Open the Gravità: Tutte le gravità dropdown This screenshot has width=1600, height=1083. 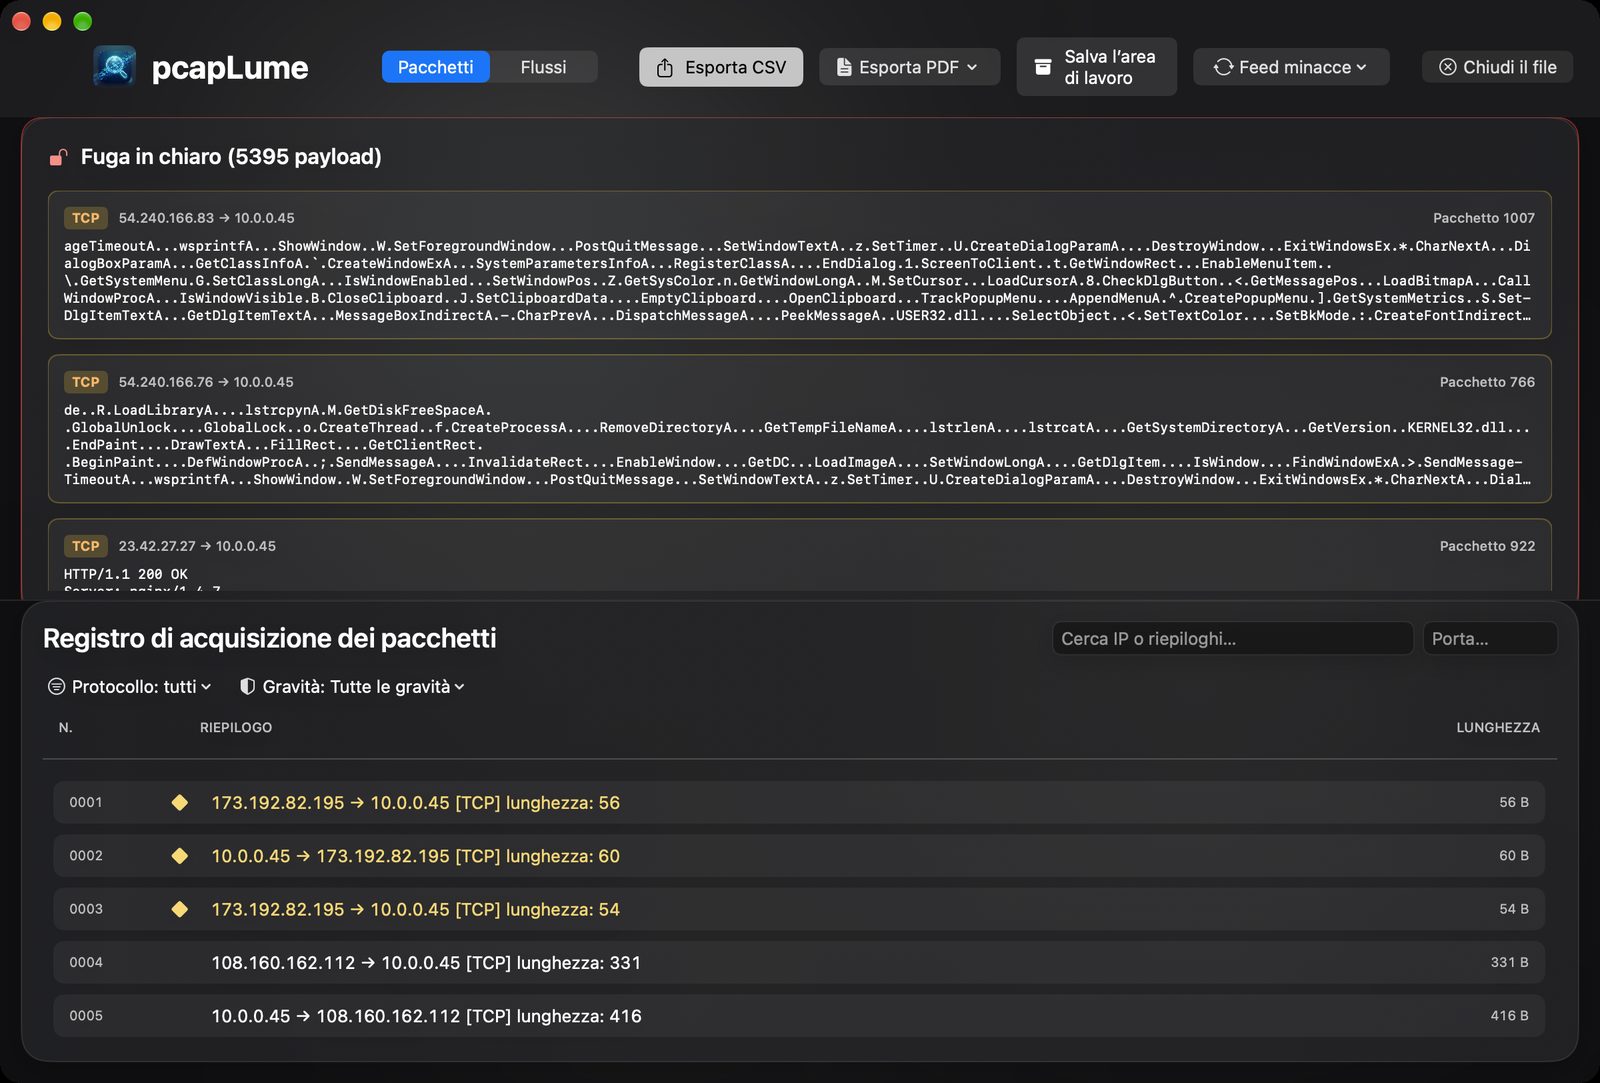352,687
